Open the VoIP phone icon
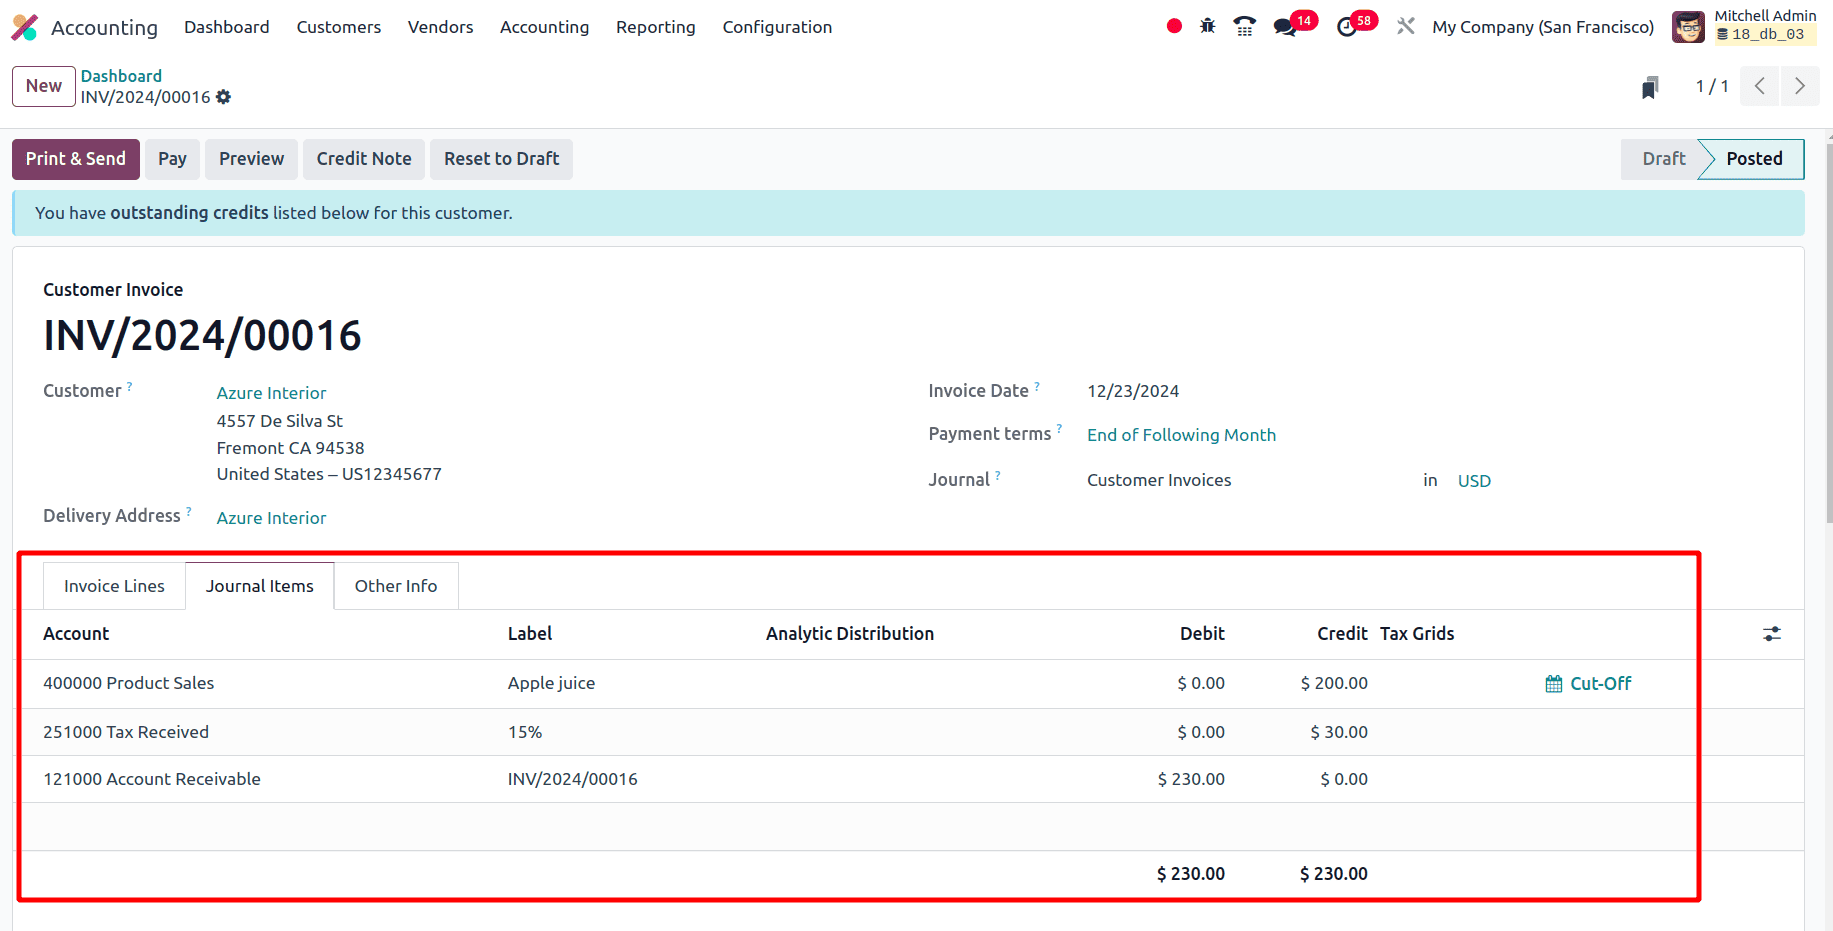The height and width of the screenshot is (931, 1833). 1244,26
